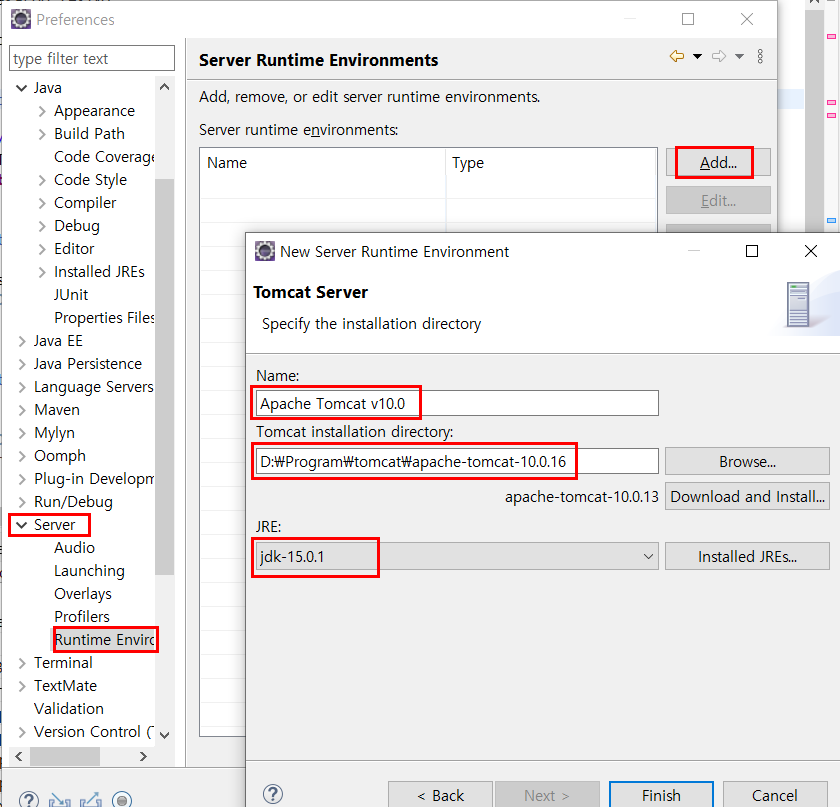Viewport: 840px width, 807px height.
Task: Maximize the New Server Runtime Environment dialog
Action: click(x=752, y=251)
